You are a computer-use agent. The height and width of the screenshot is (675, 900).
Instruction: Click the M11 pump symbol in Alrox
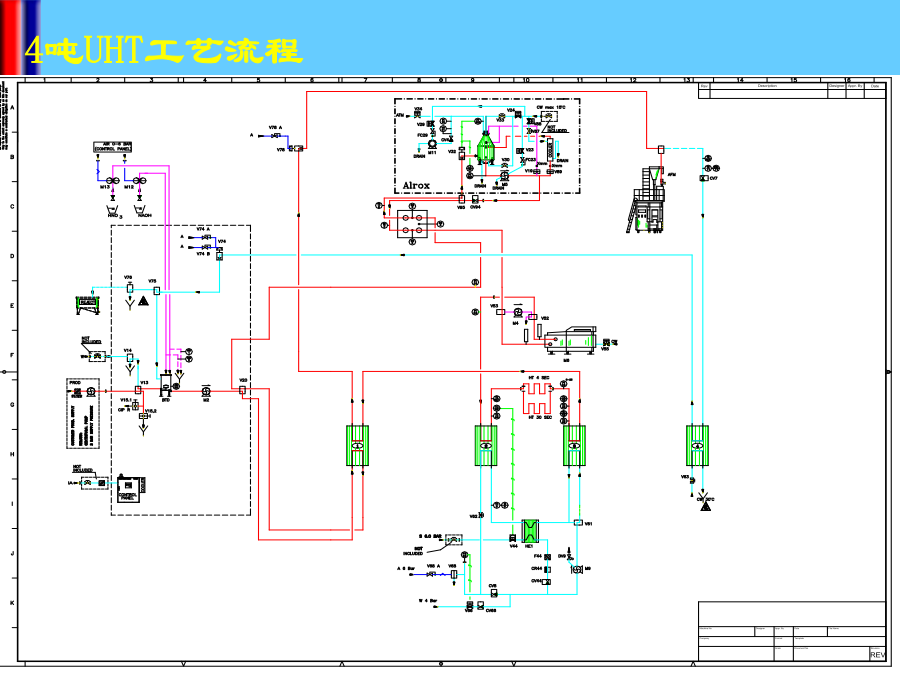coord(432,144)
